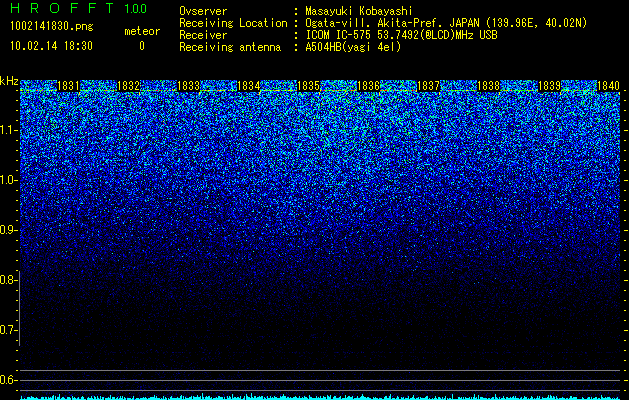Click the 1832 time marker
629x400 pixels.
pos(128,86)
